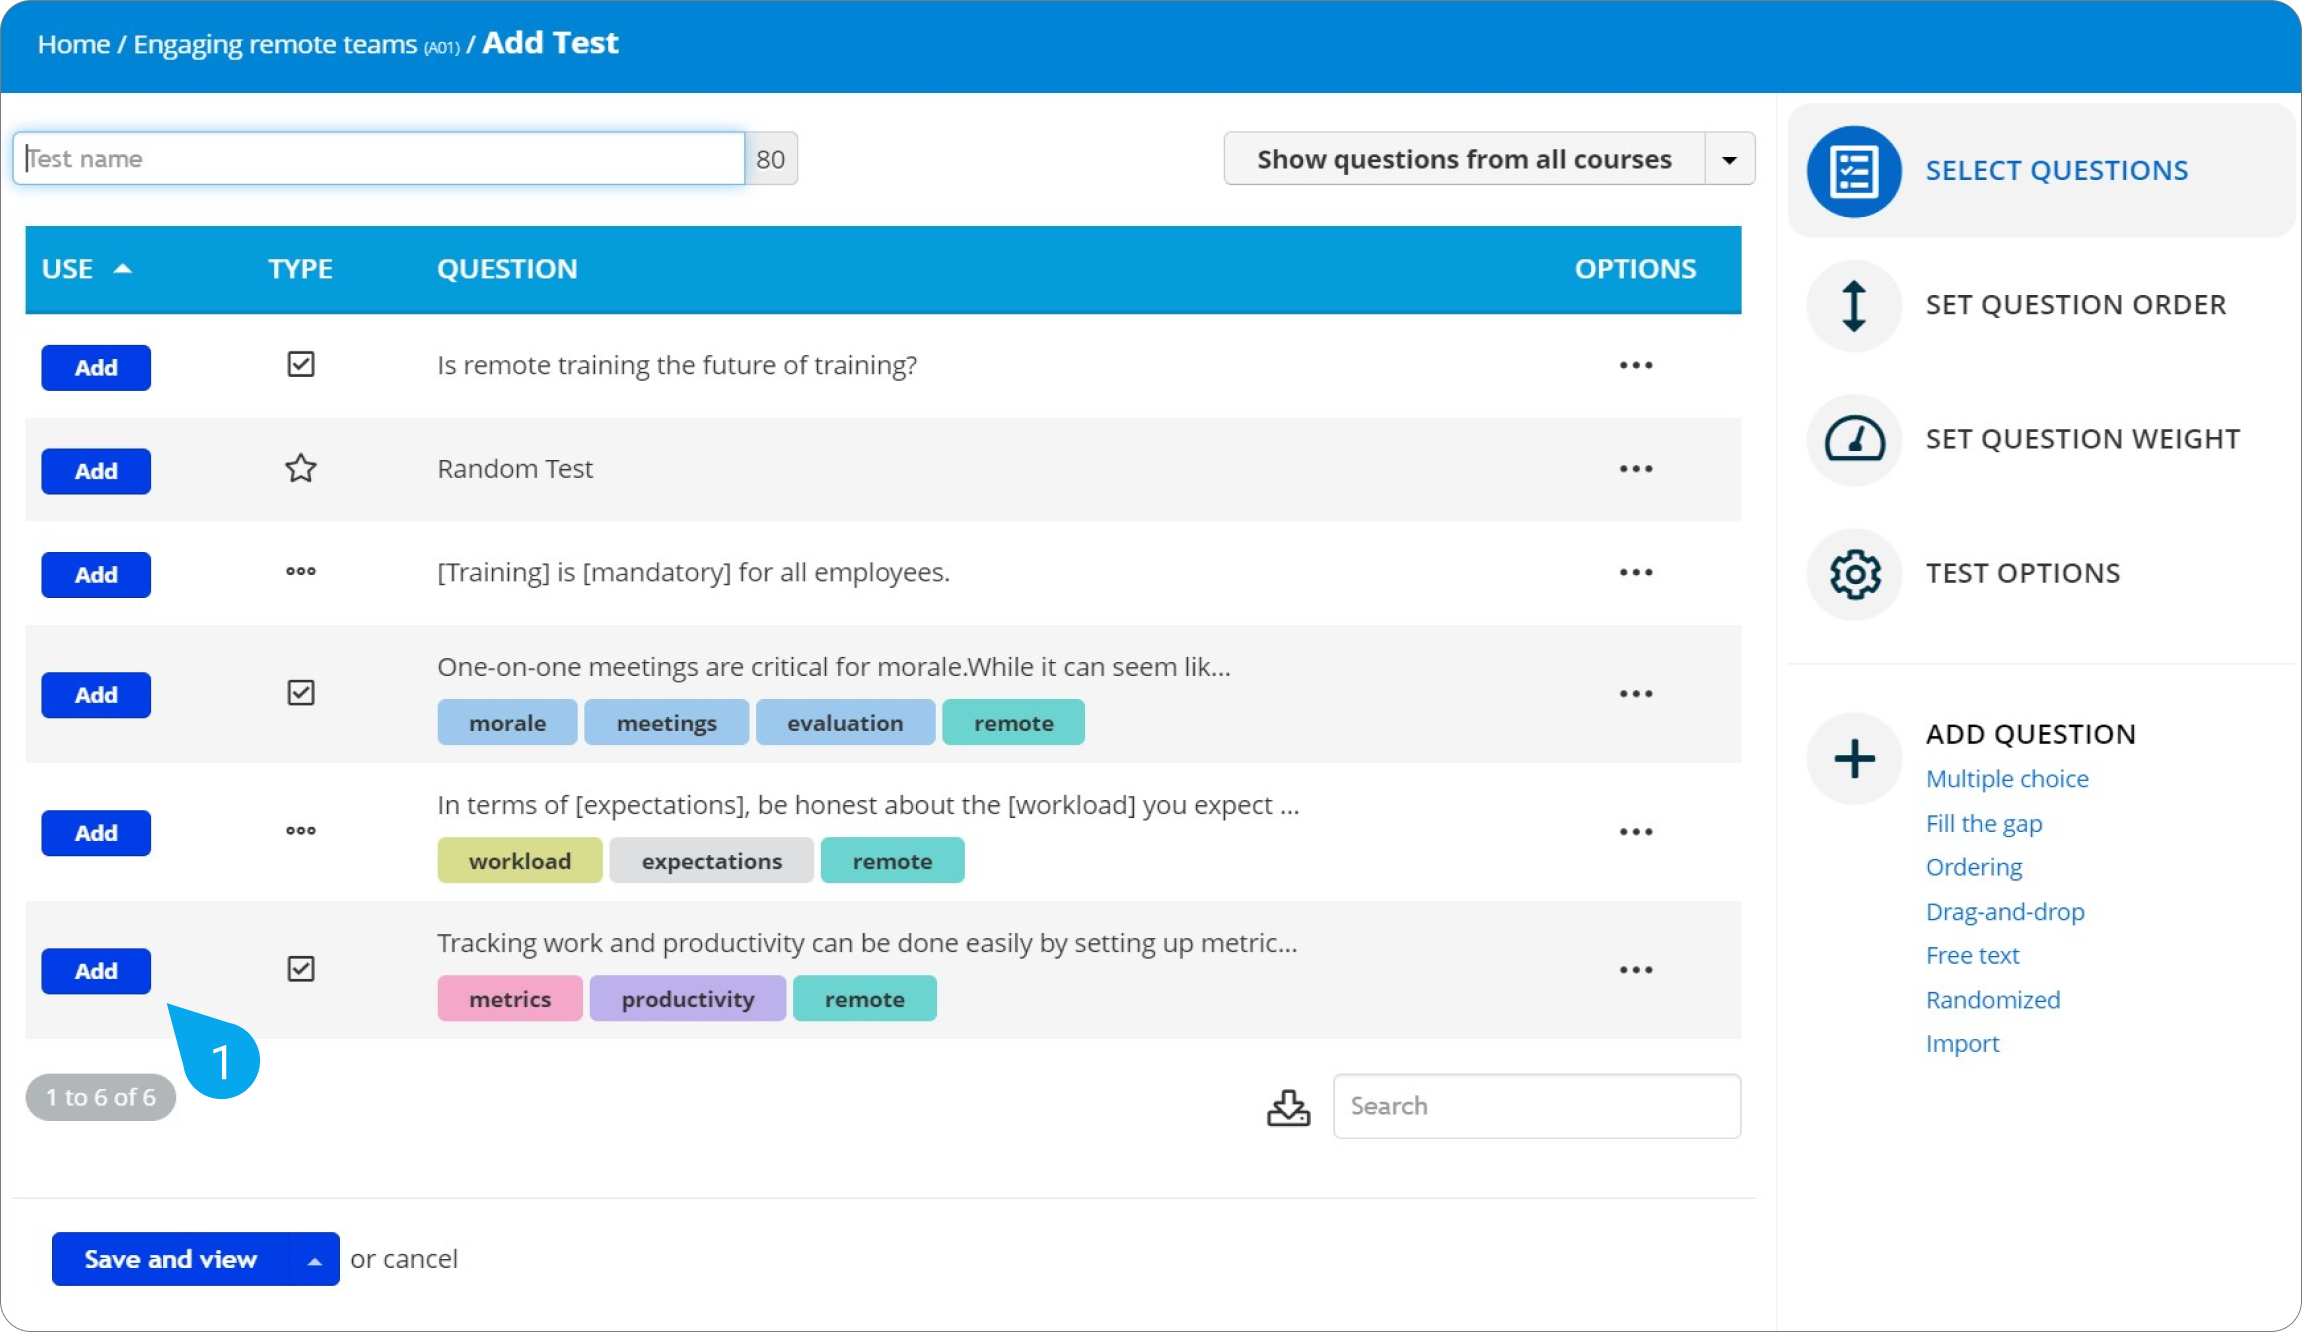
Task: Click 'remote' tag on One-on-one meetings row
Action: click(x=1013, y=723)
